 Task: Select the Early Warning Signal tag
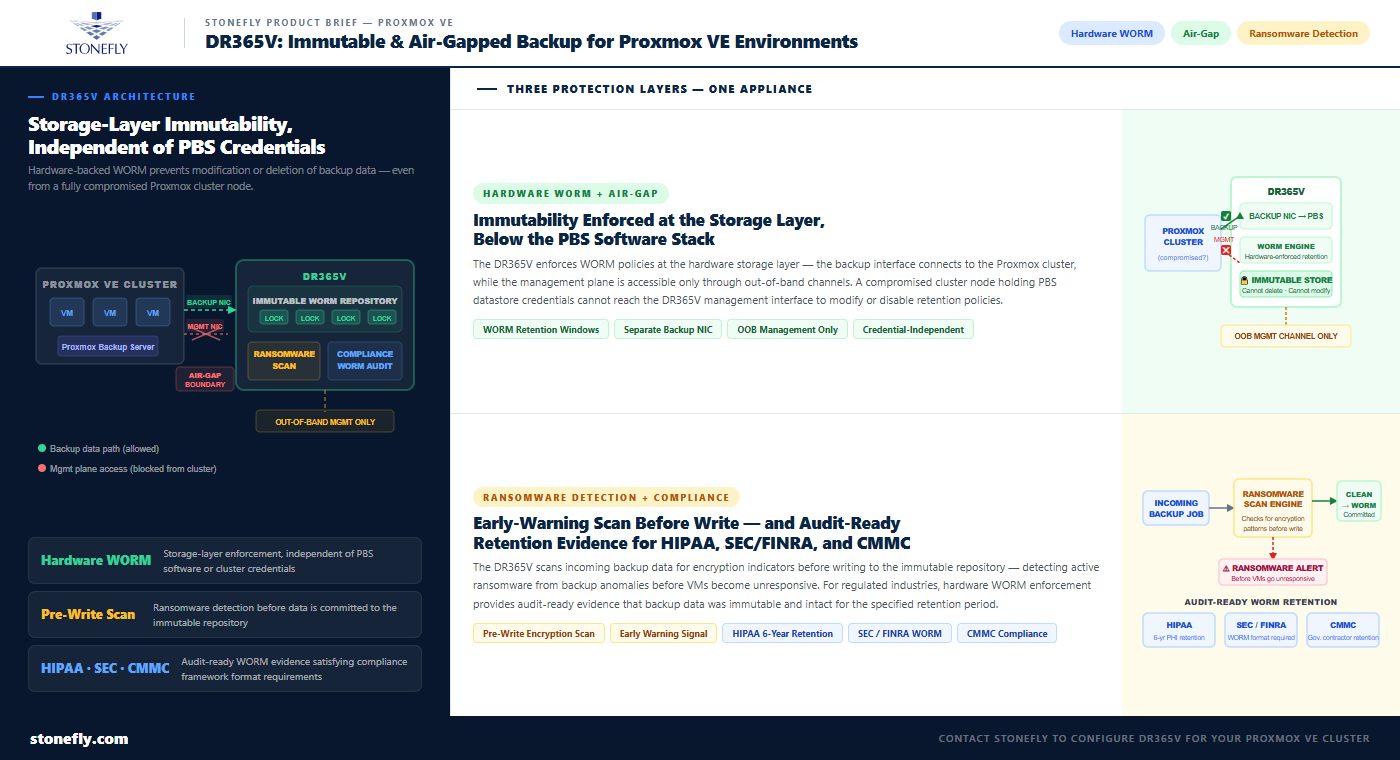663,633
